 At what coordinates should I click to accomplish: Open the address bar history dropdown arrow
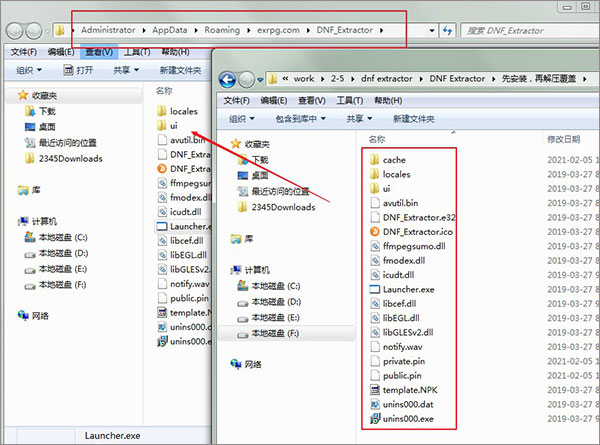[432, 30]
